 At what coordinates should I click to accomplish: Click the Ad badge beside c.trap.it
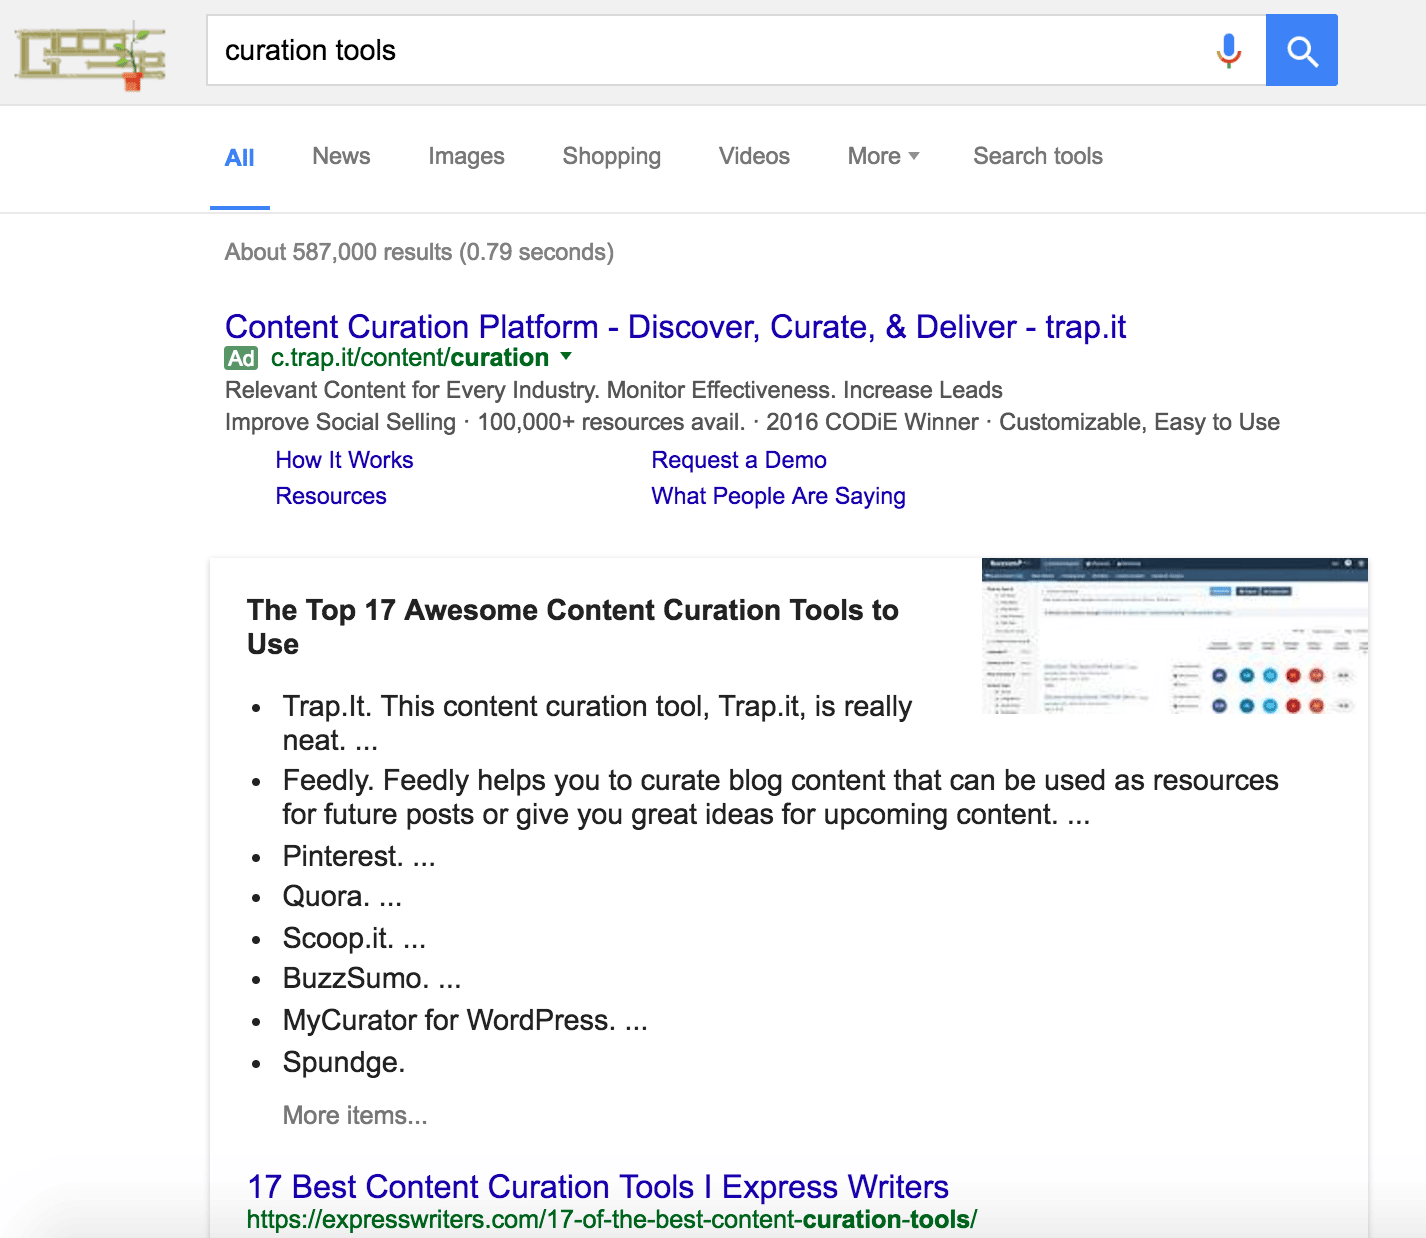[241, 358]
